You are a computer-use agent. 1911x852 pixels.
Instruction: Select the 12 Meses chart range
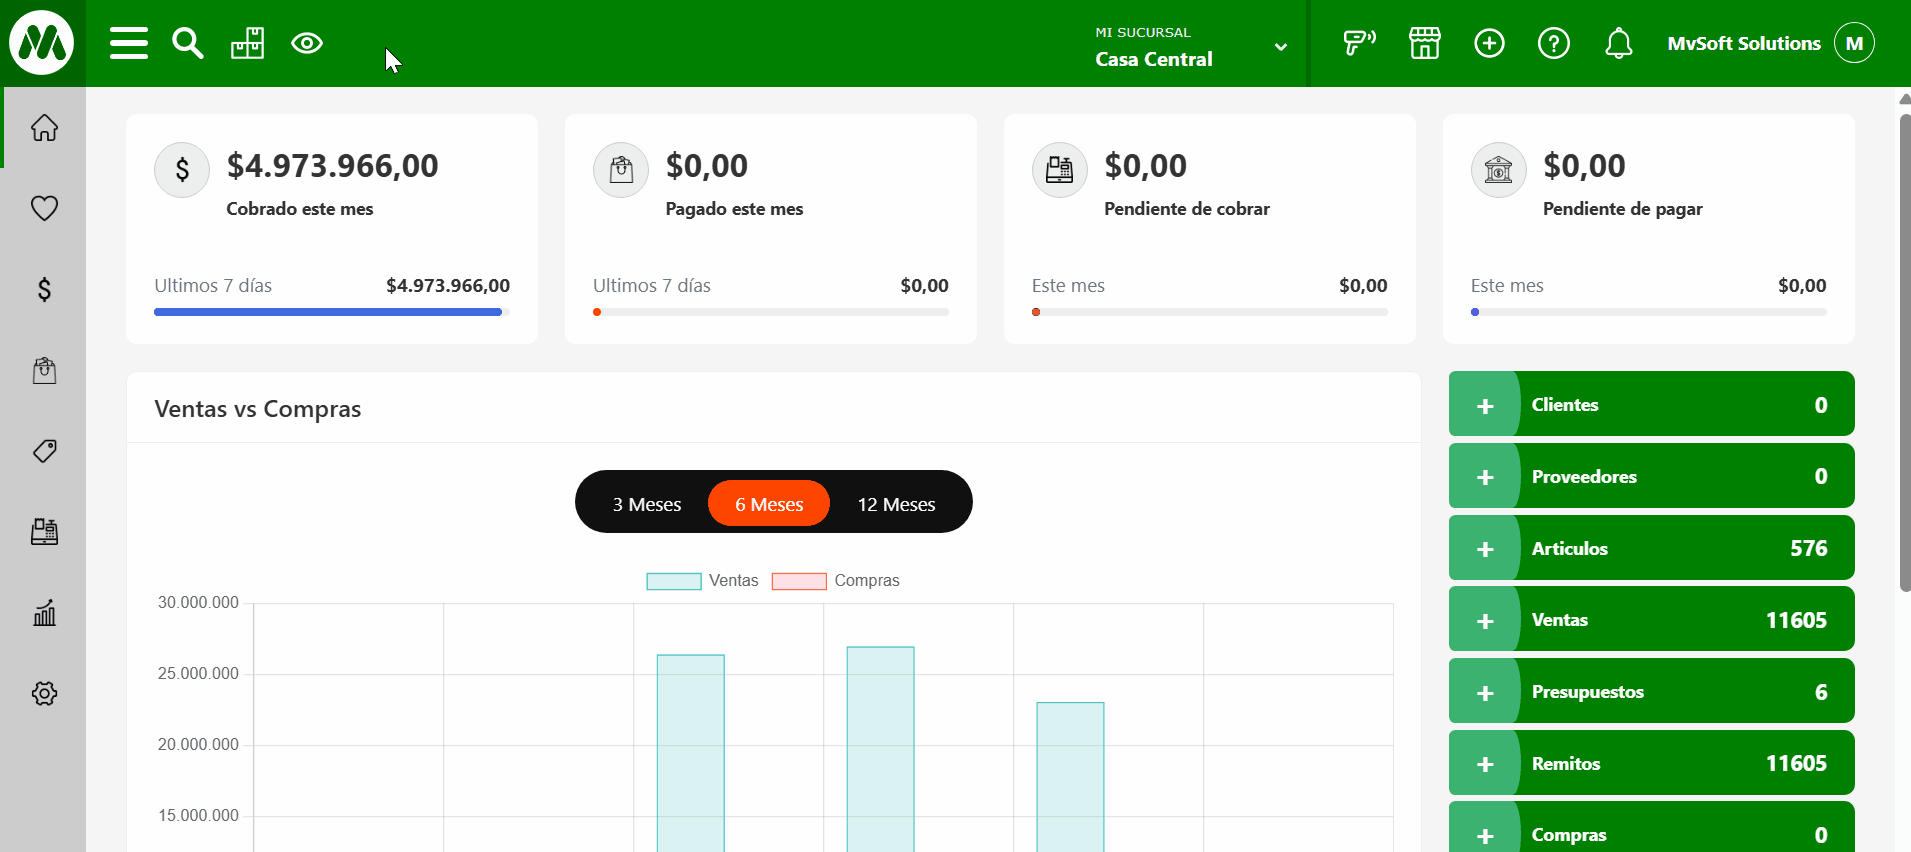(x=896, y=504)
